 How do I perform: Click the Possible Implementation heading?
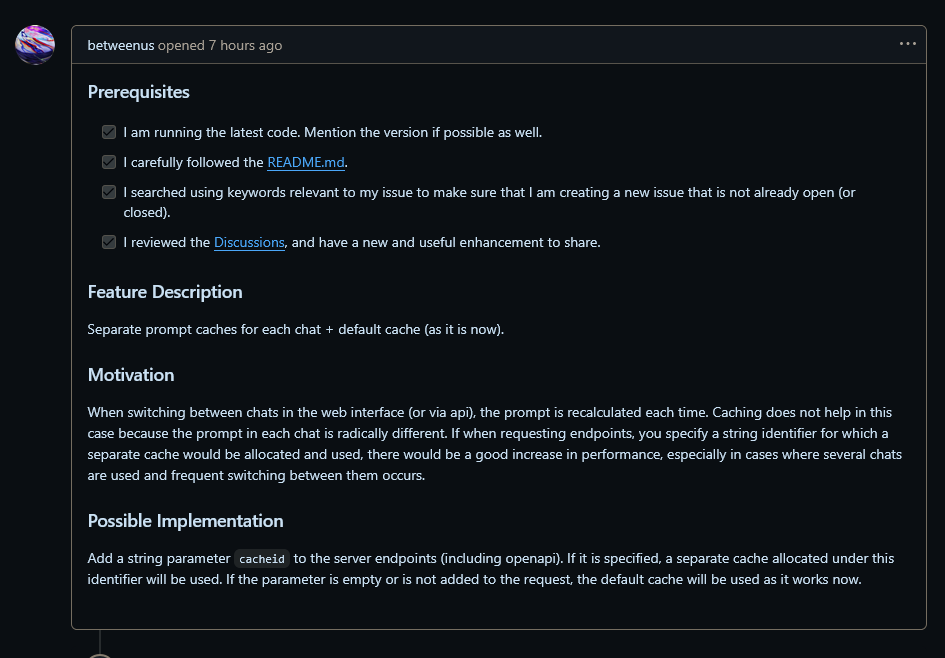coord(186,521)
